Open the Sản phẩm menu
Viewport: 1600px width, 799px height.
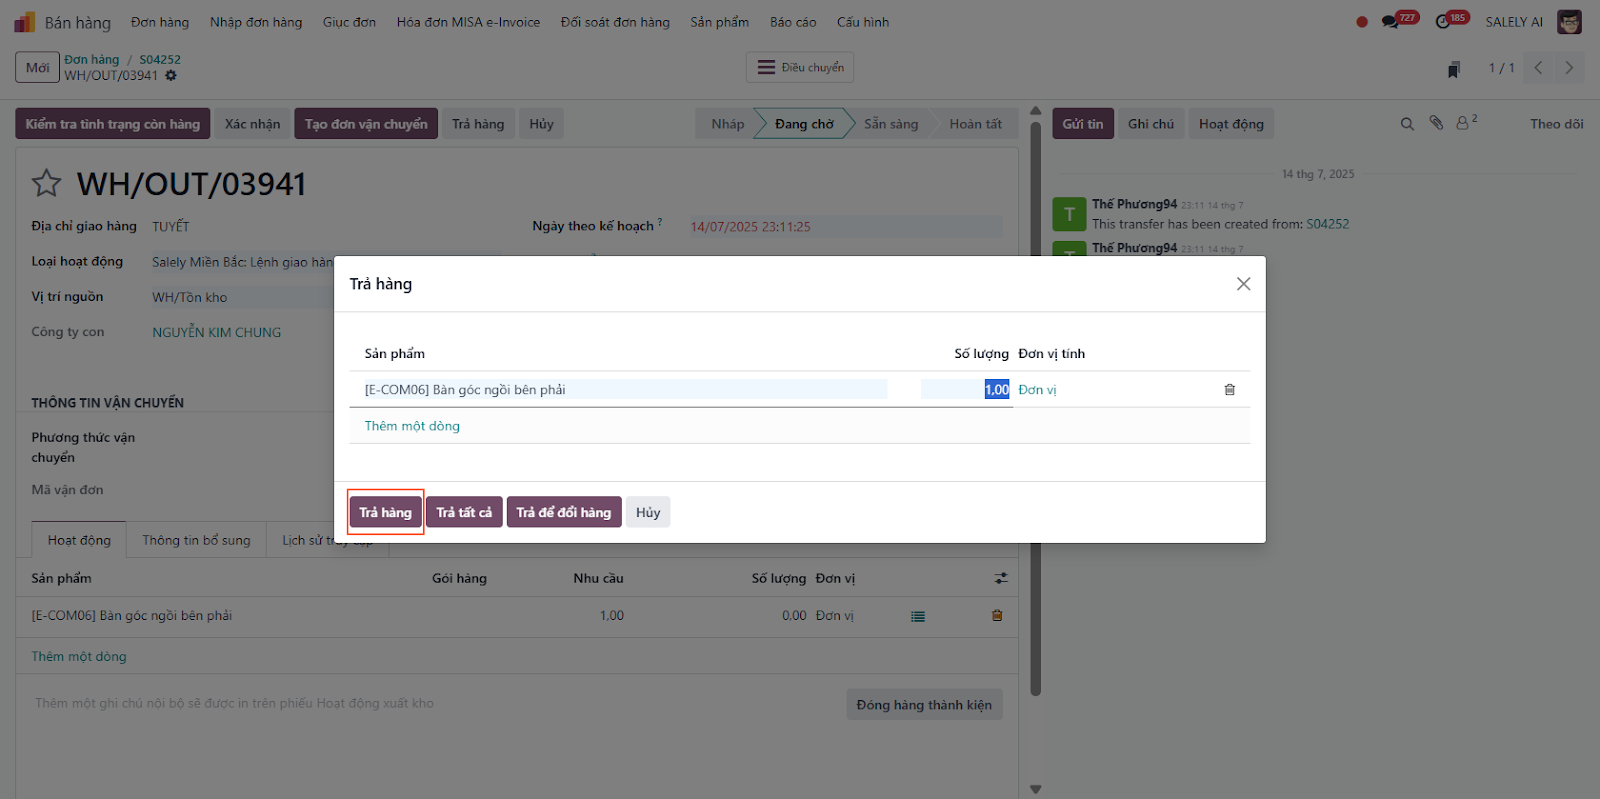pos(719,22)
